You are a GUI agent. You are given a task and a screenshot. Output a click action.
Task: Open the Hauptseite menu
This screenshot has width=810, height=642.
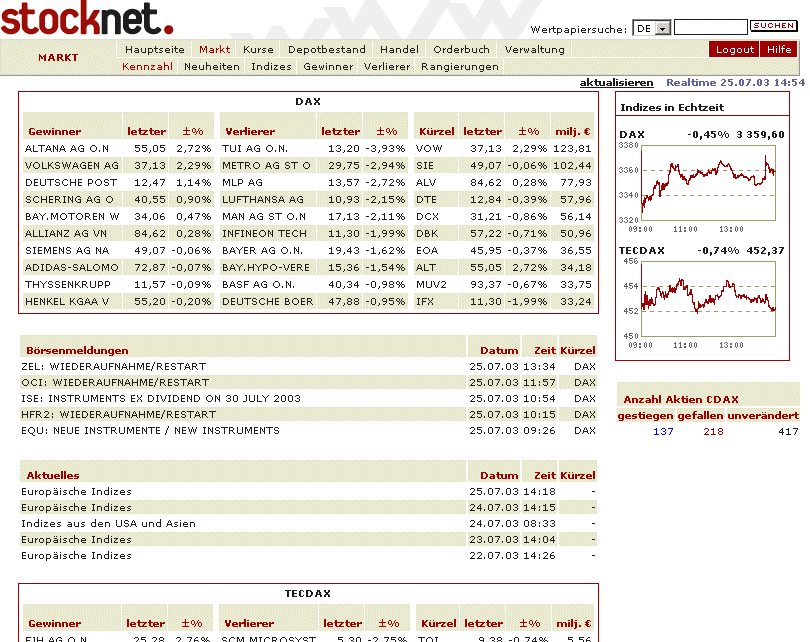[x=154, y=50]
